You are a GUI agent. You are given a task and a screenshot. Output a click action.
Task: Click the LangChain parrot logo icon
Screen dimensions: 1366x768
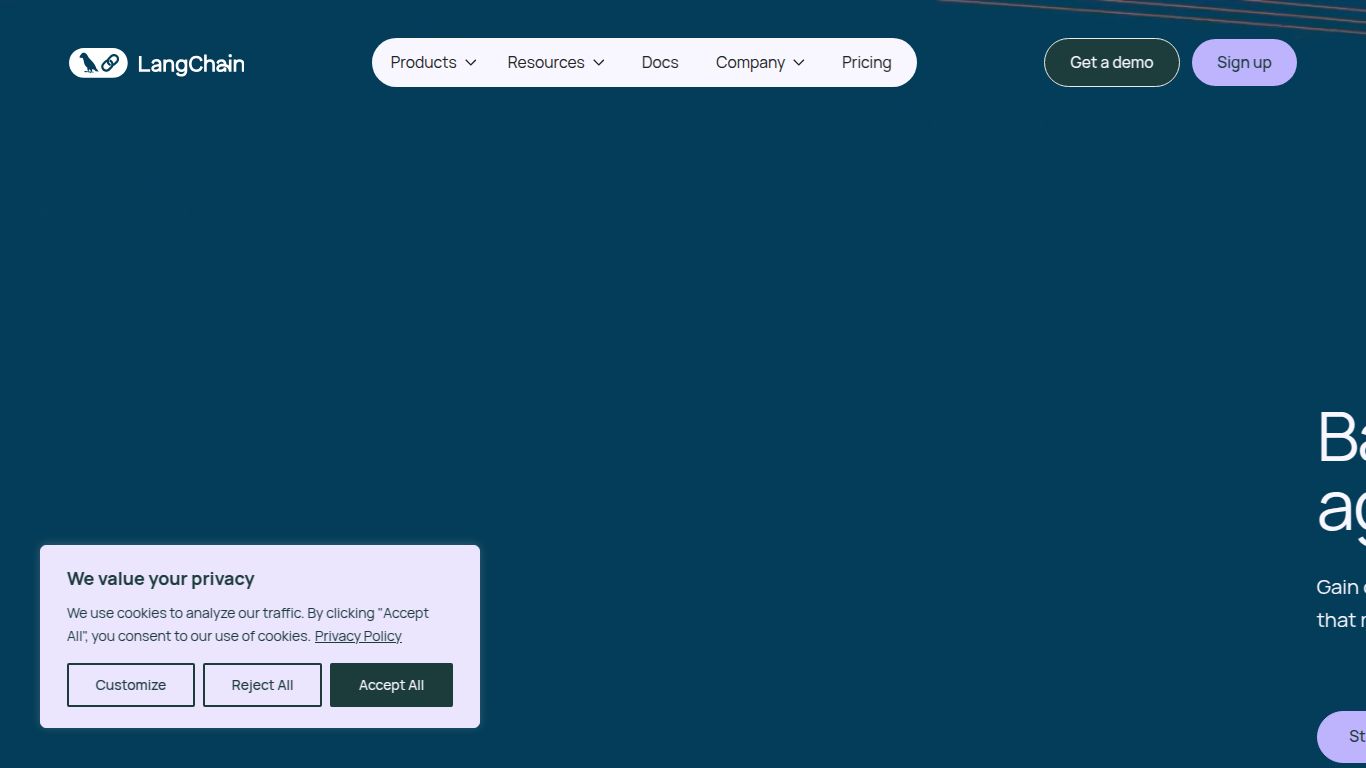tap(98, 63)
